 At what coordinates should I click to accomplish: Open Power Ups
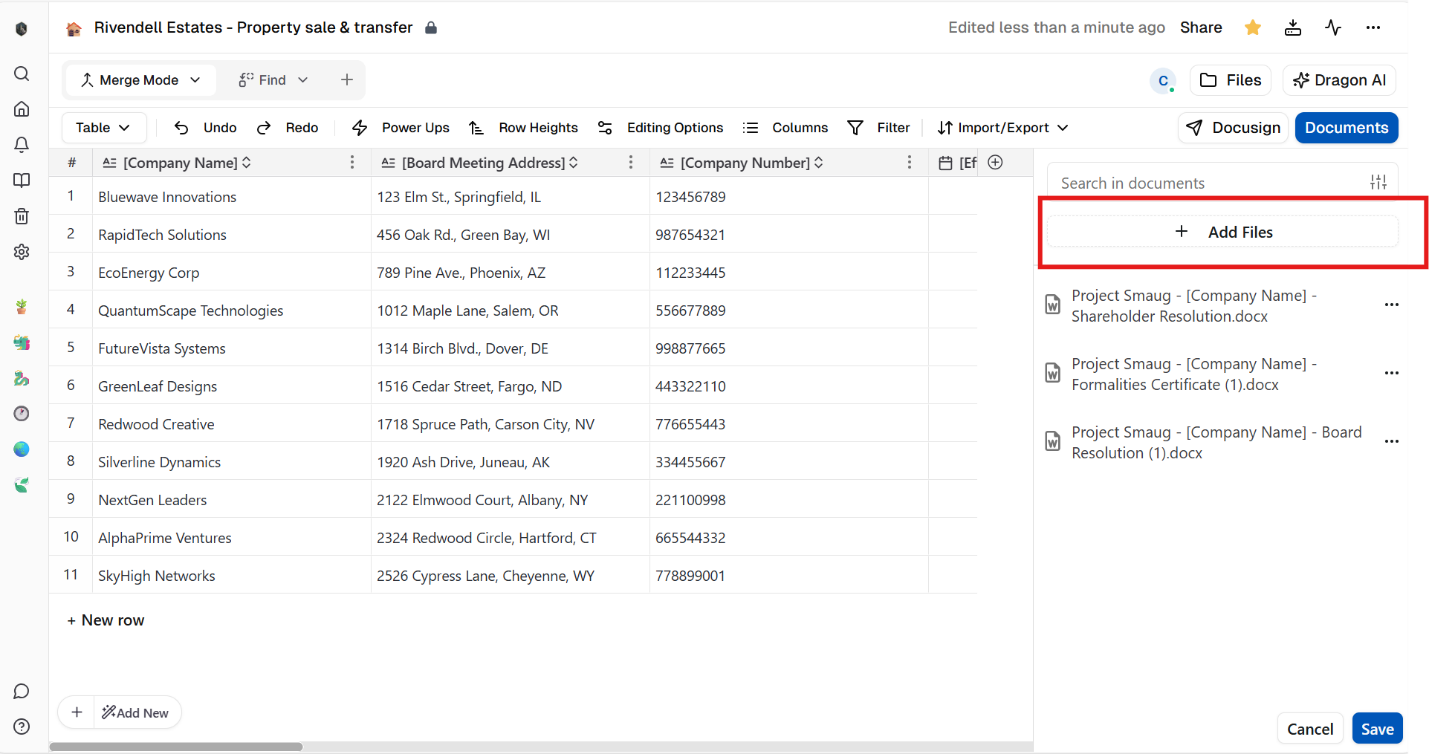401,128
